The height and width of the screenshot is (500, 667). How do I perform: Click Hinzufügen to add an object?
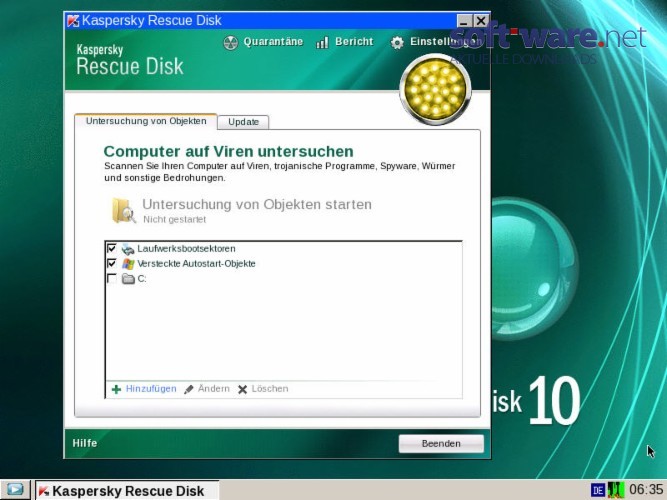[x=151, y=389]
